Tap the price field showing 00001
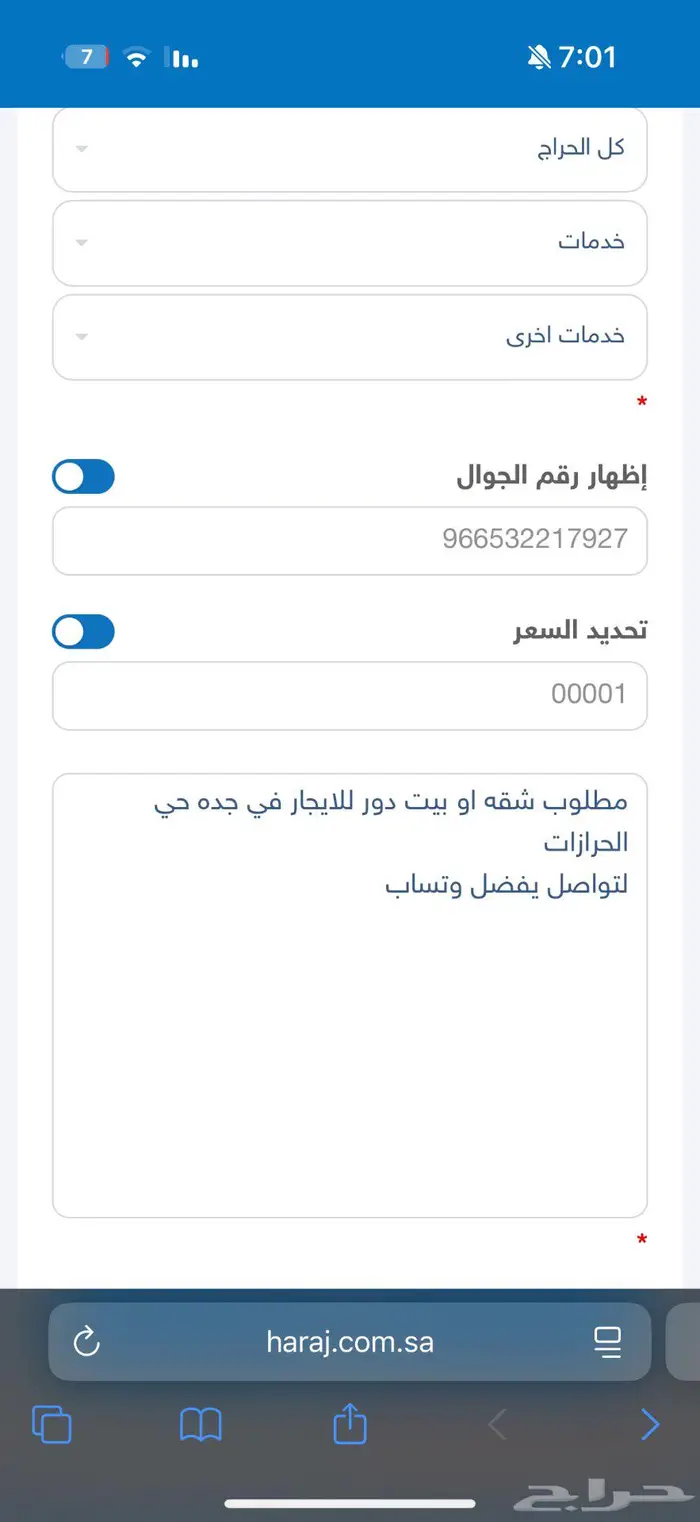This screenshot has width=700, height=1522. click(x=350, y=695)
